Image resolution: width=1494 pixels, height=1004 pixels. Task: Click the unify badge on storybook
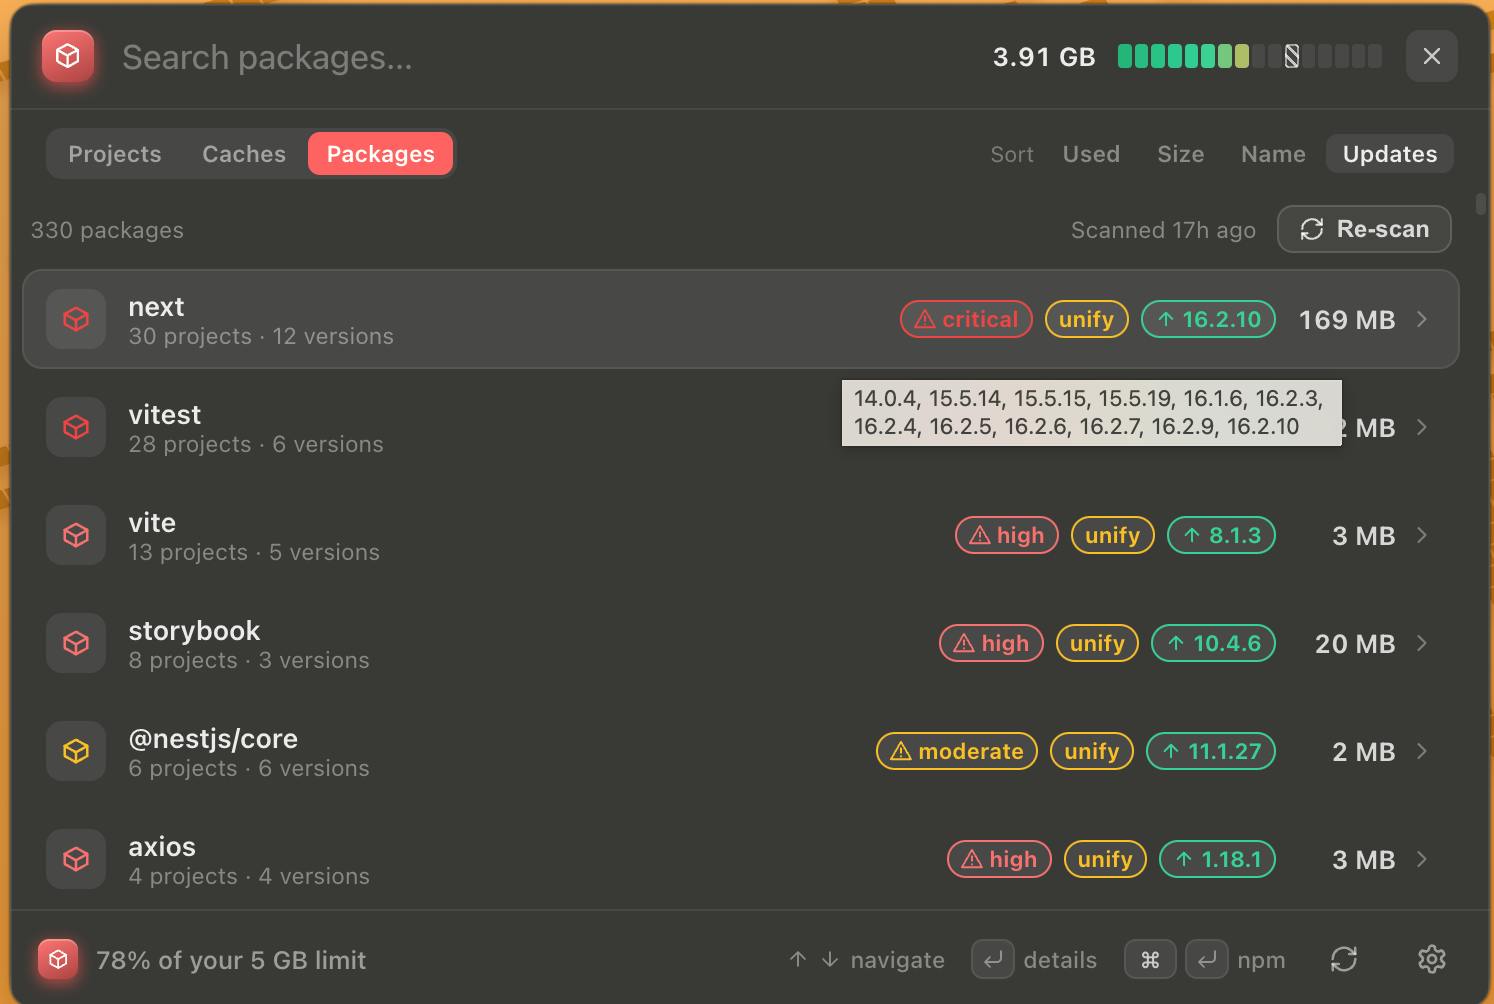click(1097, 643)
